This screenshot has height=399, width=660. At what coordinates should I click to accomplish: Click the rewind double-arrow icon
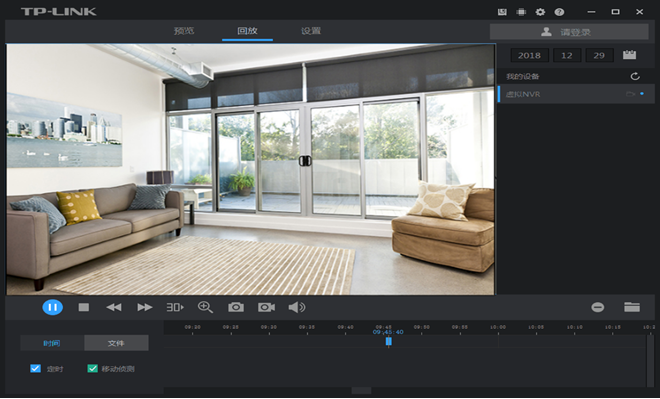[114, 307]
